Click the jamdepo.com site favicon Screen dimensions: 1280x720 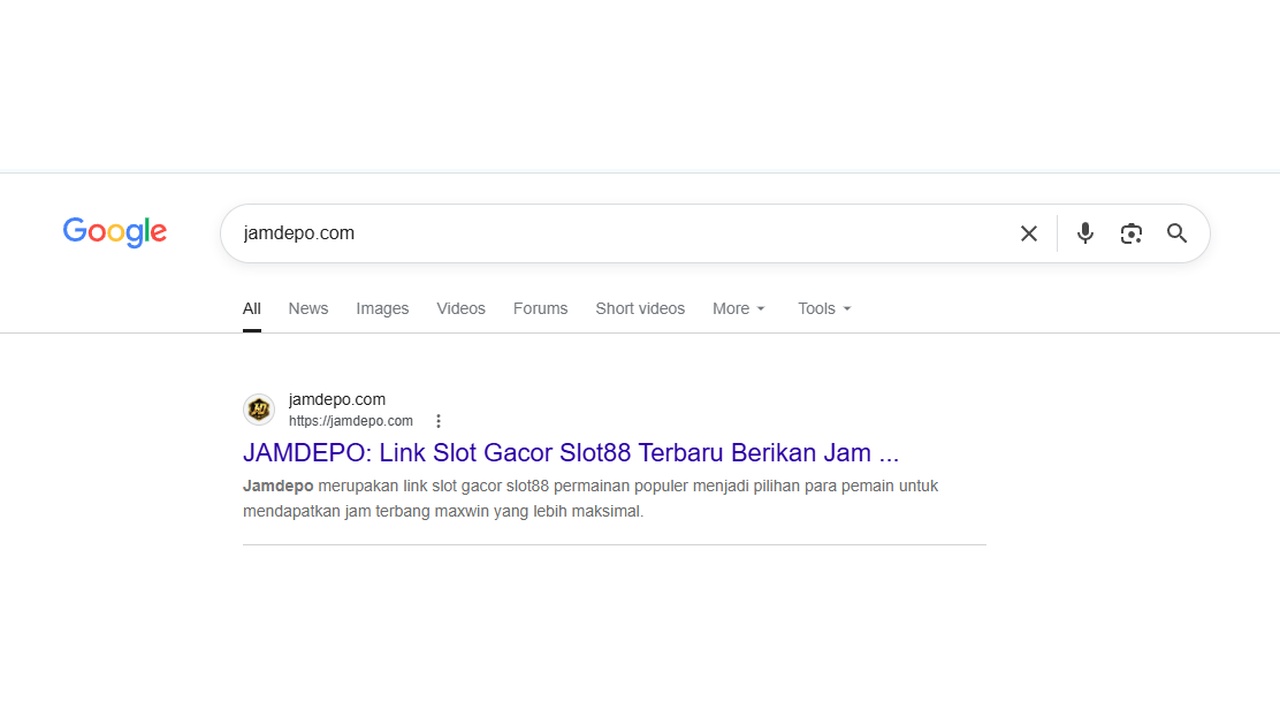coord(259,409)
